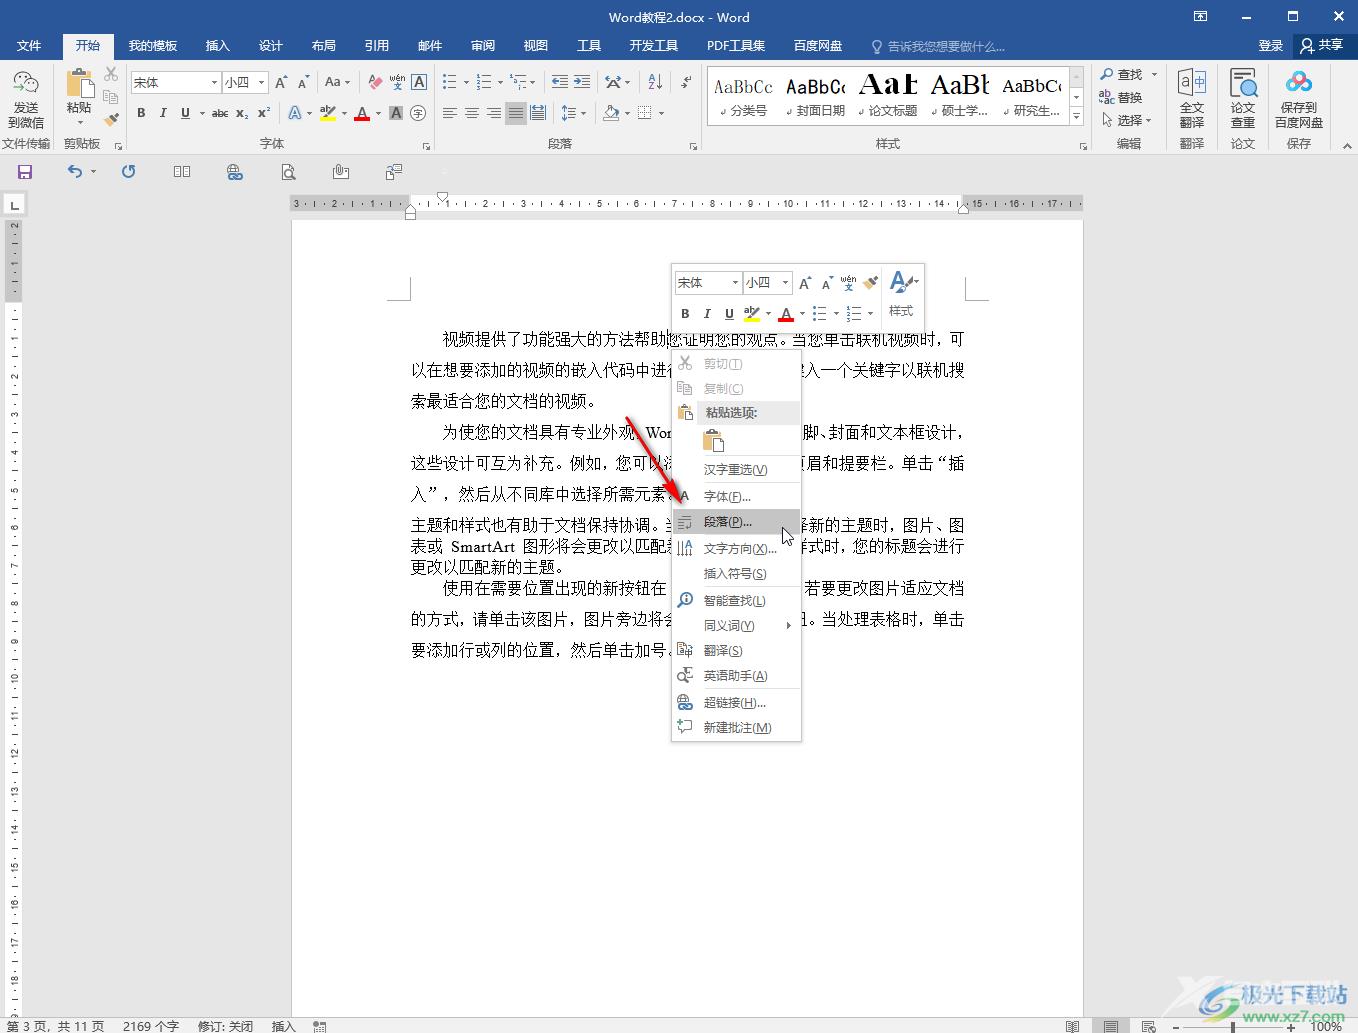Click Save icon in quick access toolbar

point(25,172)
